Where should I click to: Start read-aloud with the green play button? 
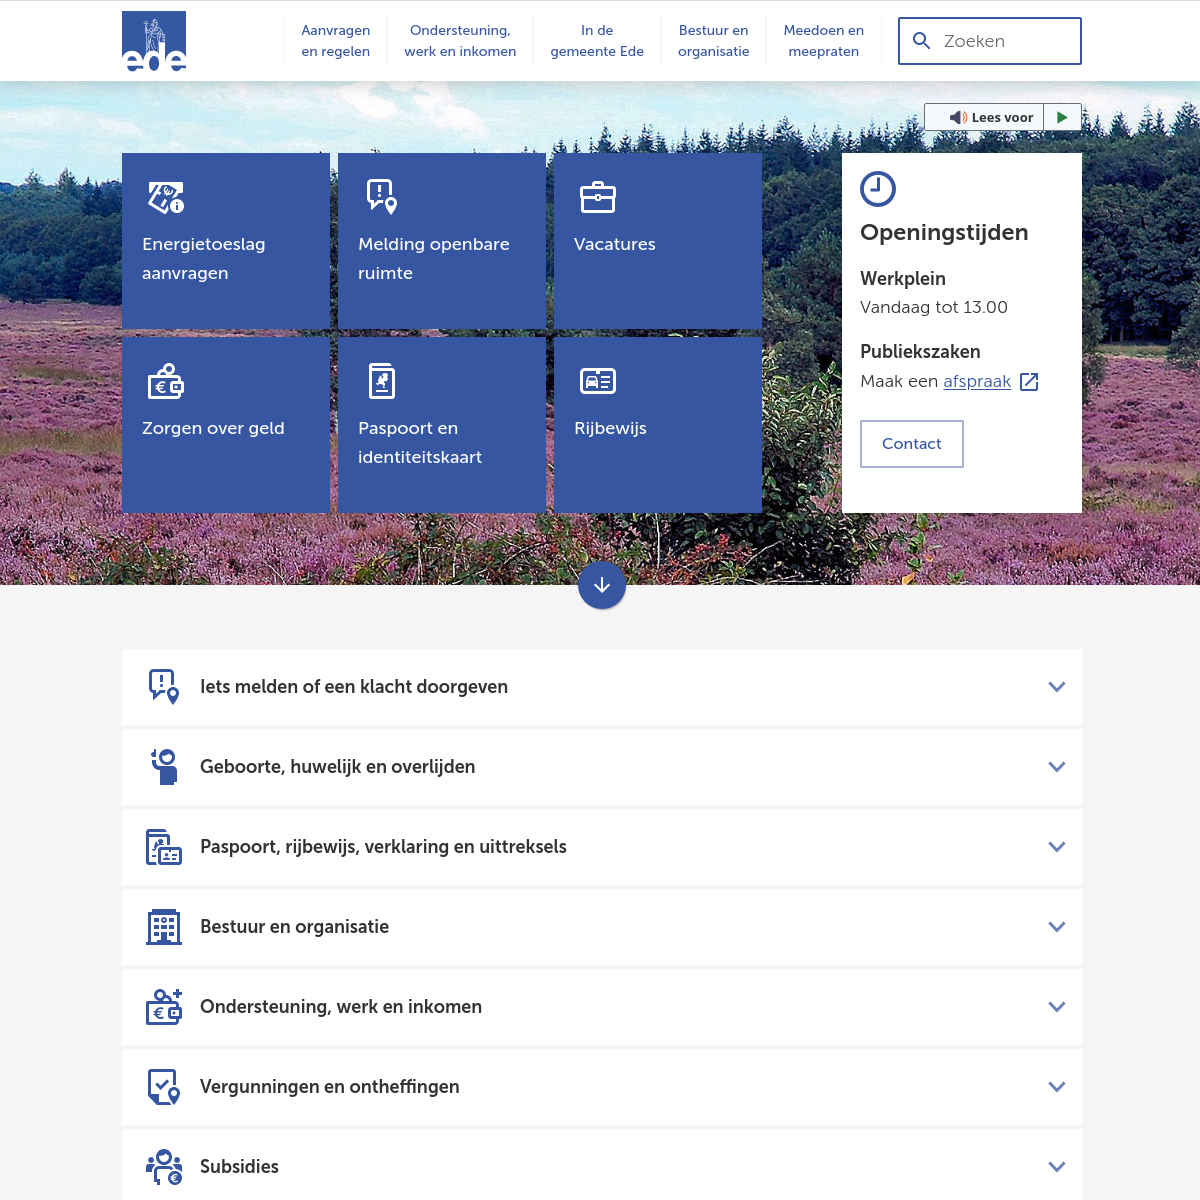pyautogui.click(x=1062, y=117)
